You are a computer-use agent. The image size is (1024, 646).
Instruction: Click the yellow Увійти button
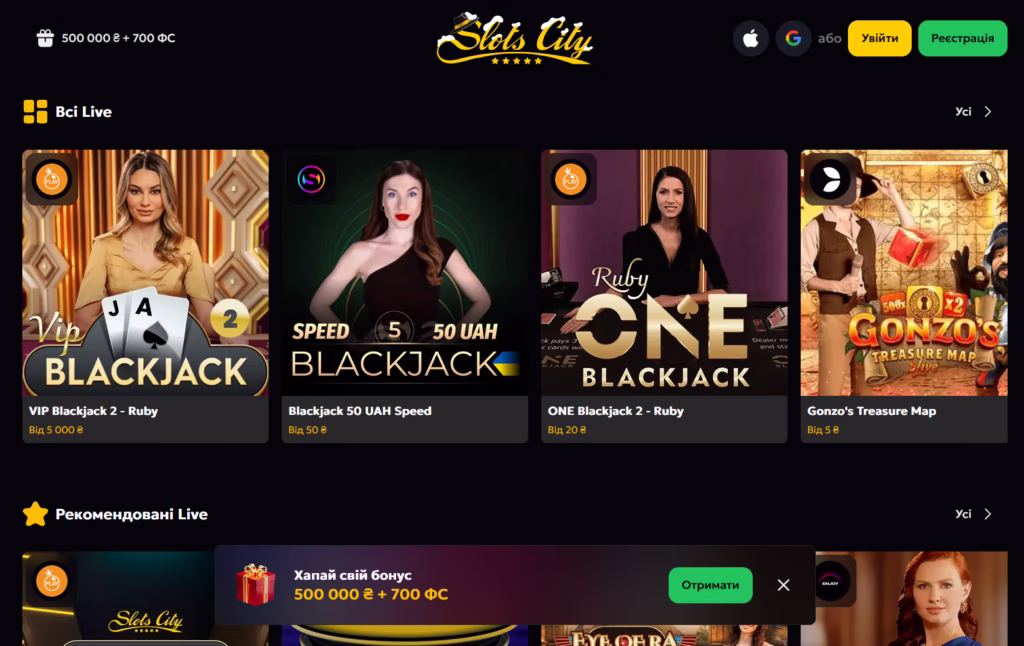pyautogui.click(x=880, y=39)
